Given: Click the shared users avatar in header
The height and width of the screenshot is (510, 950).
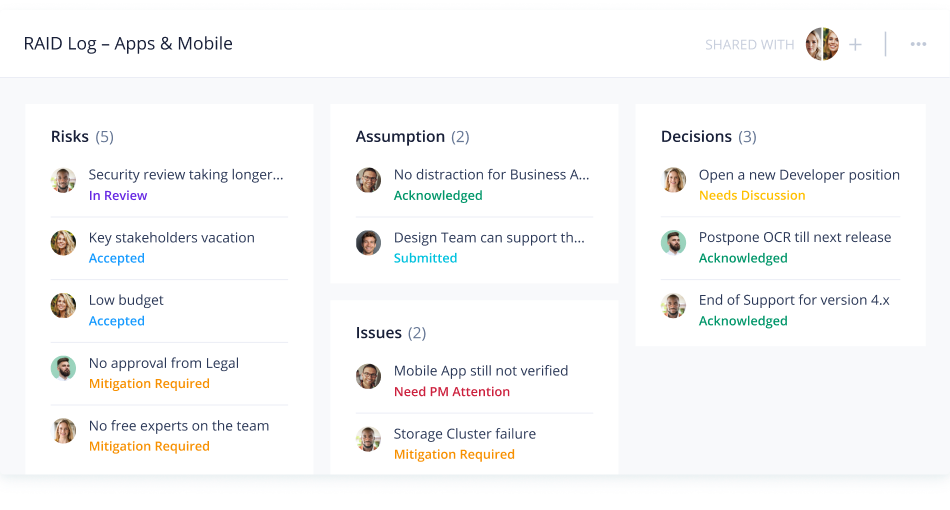Looking at the screenshot, I should click(x=822, y=44).
